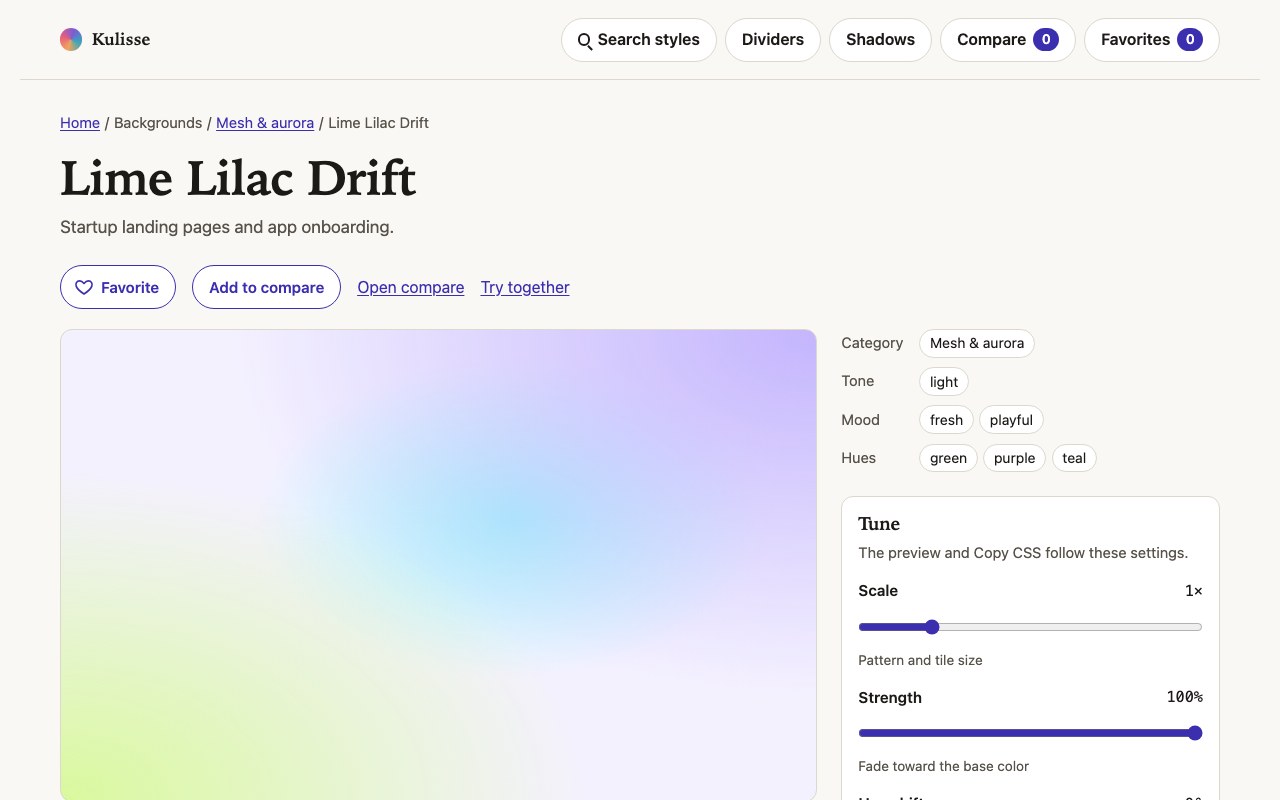Select the fresh mood chip
The image size is (1280, 800).
point(946,420)
